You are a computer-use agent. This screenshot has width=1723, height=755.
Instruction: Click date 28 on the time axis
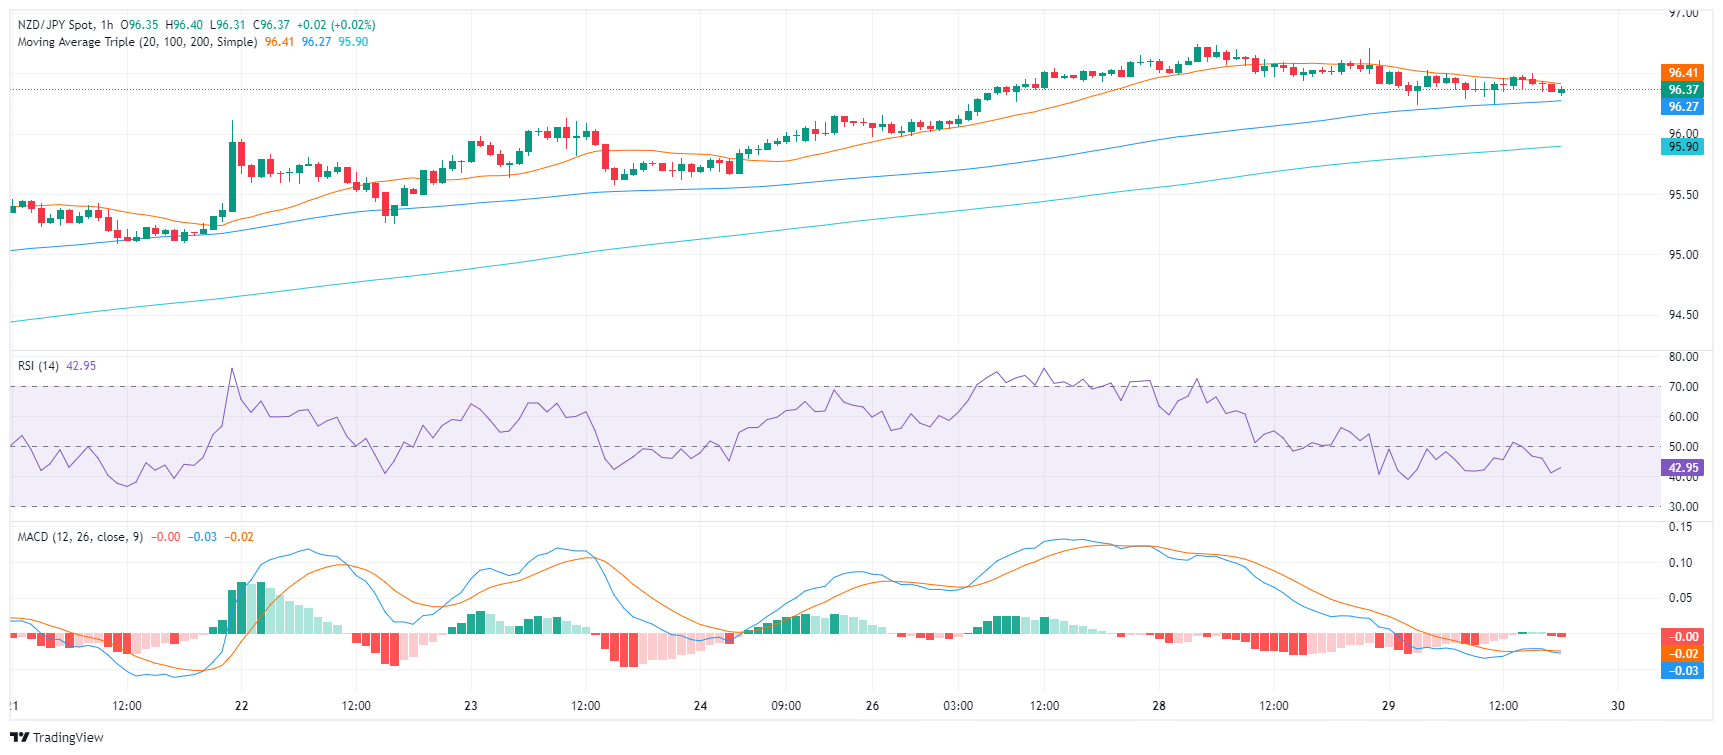(x=1158, y=706)
